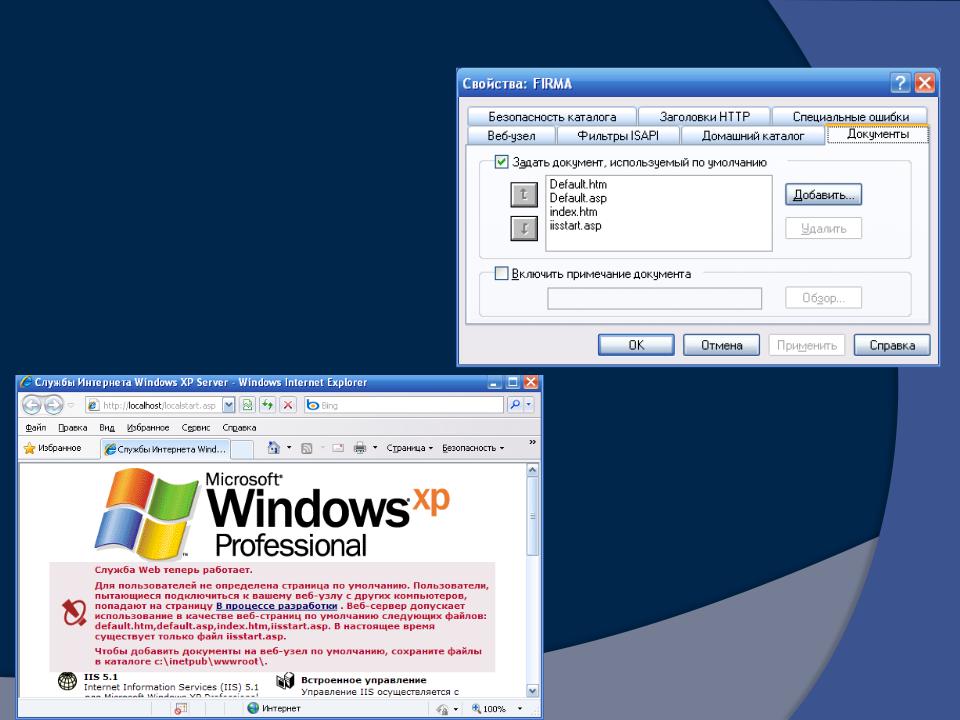Uncheck the default document checkbox
This screenshot has width=960, height=720.
[501, 162]
